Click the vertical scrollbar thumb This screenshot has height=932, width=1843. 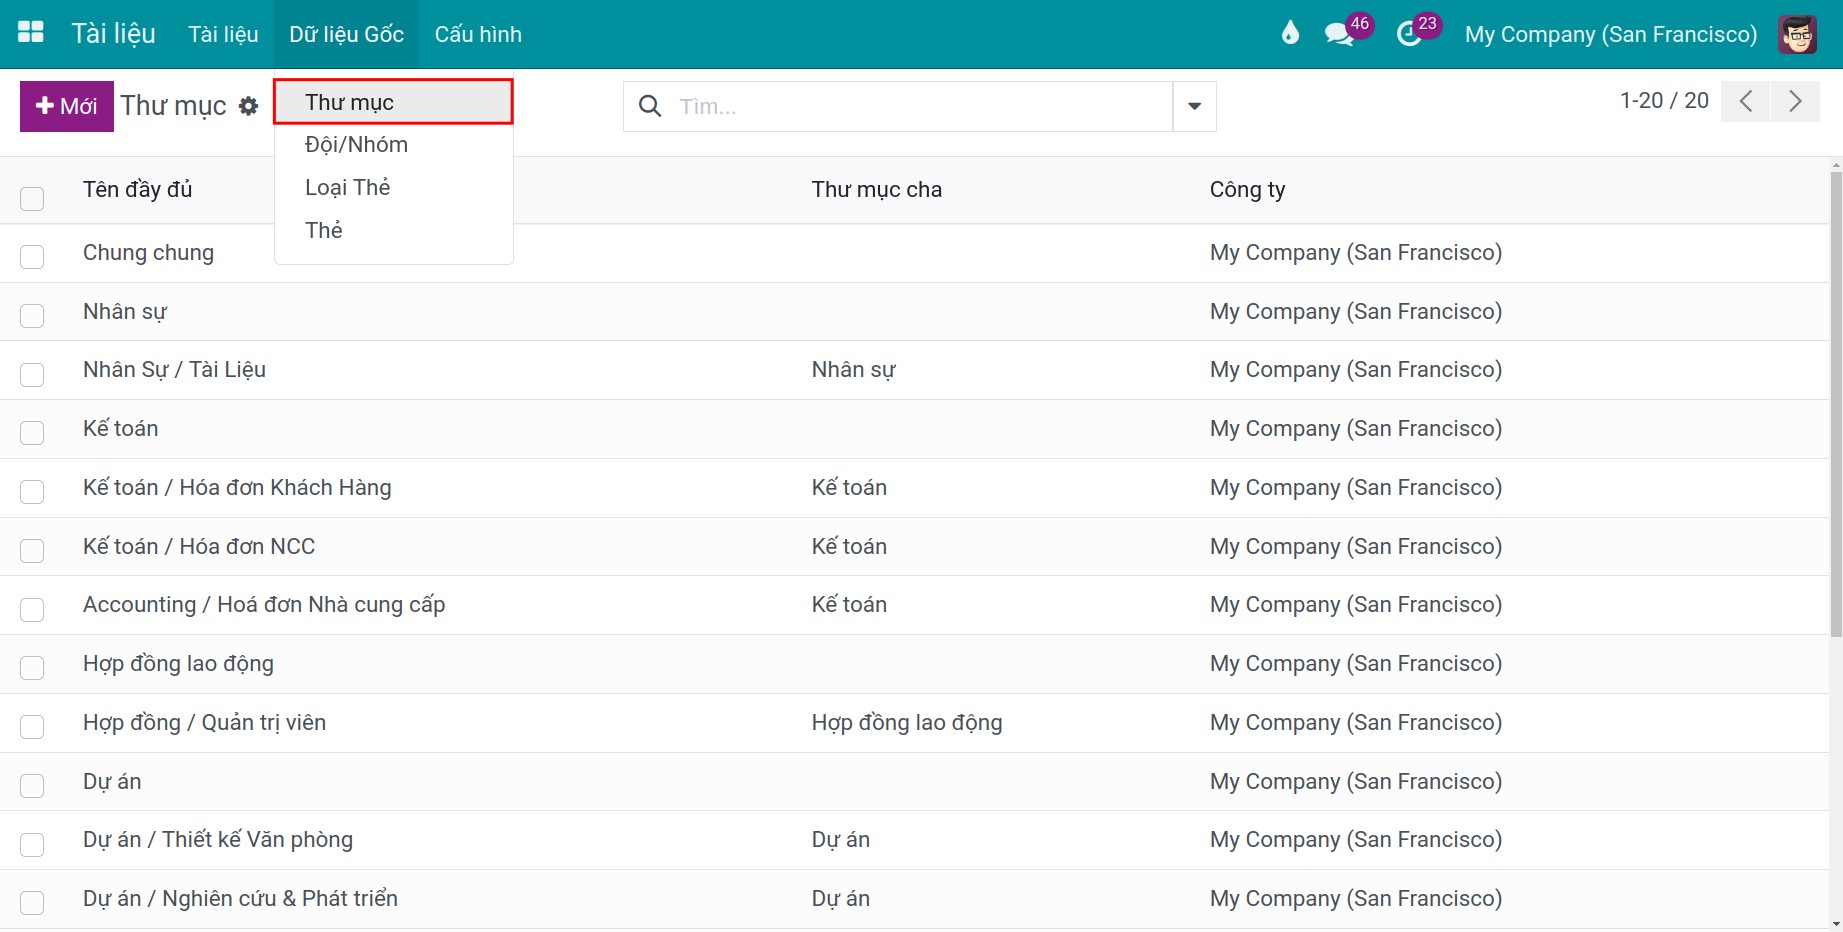tap(1836, 403)
